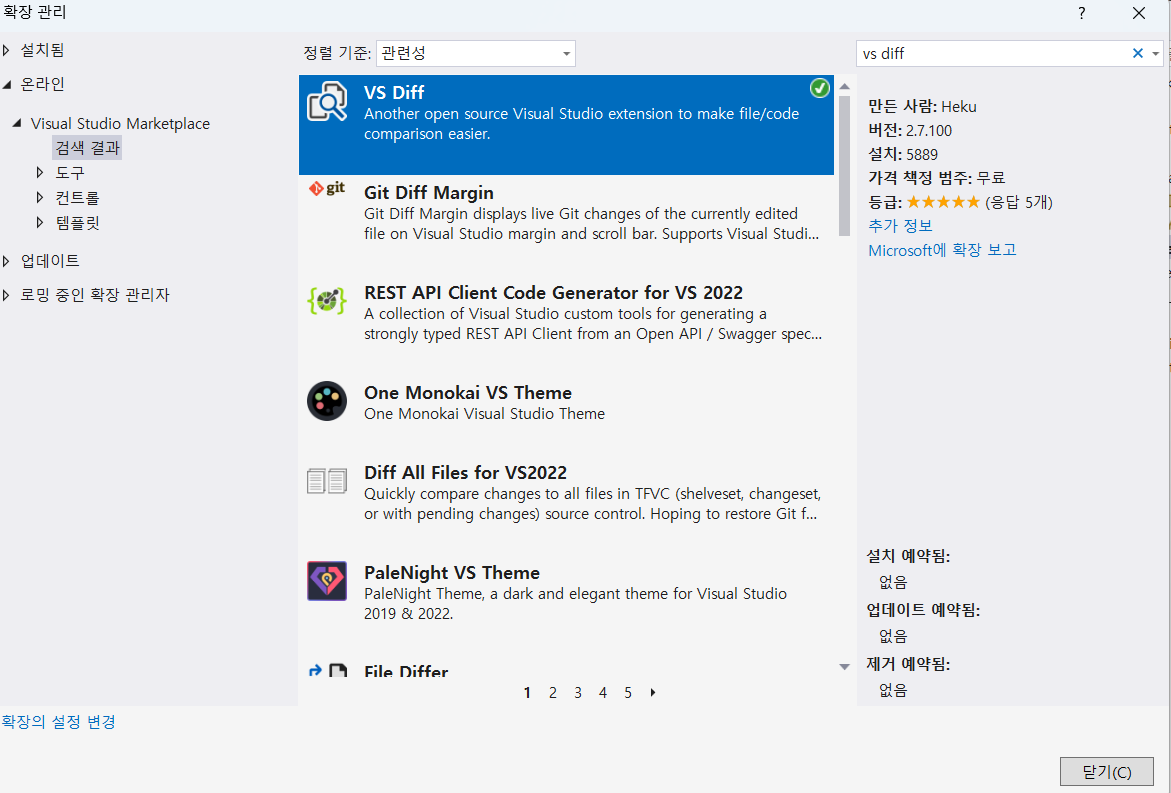Click the 업데이트 예약됨 label
1171x793 pixels.
[x=923, y=610]
